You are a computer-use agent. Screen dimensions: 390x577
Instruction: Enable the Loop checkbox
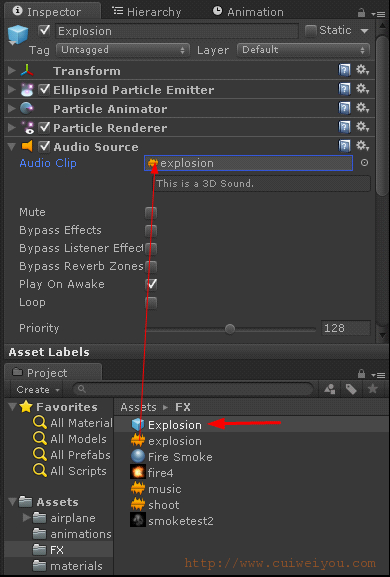pyautogui.click(x=151, y=303)
